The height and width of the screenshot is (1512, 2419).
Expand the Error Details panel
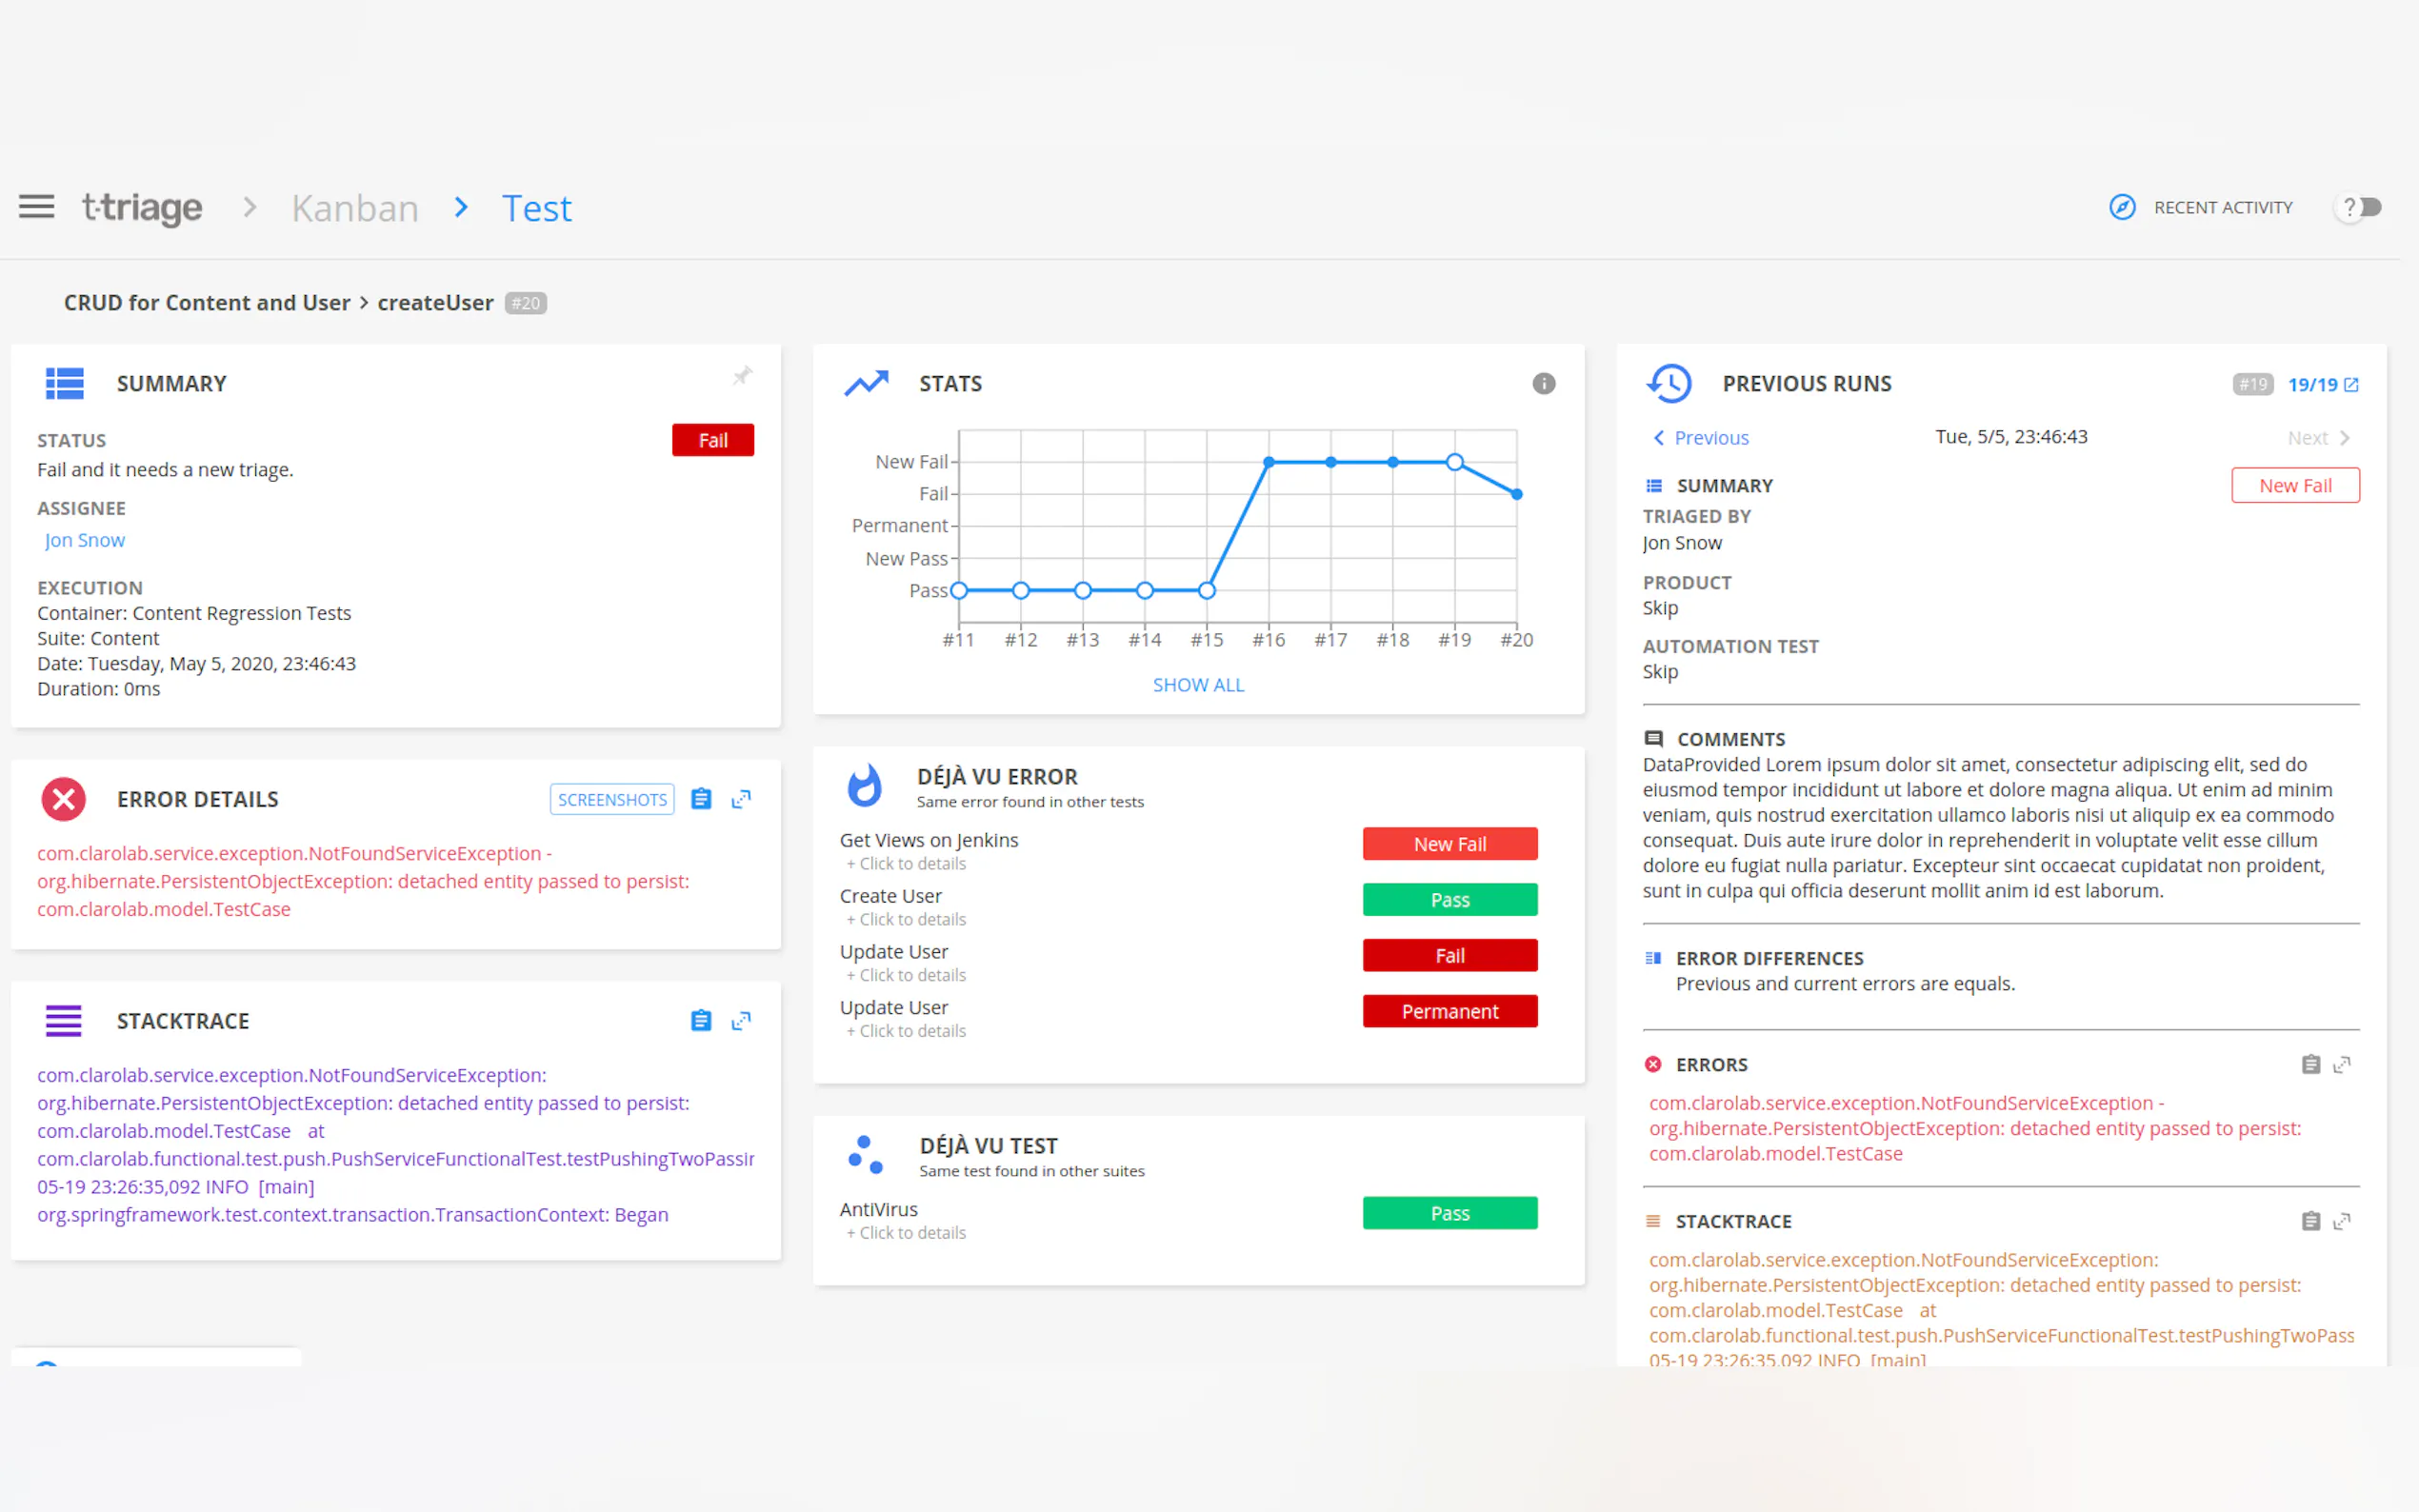click(741, 799)
